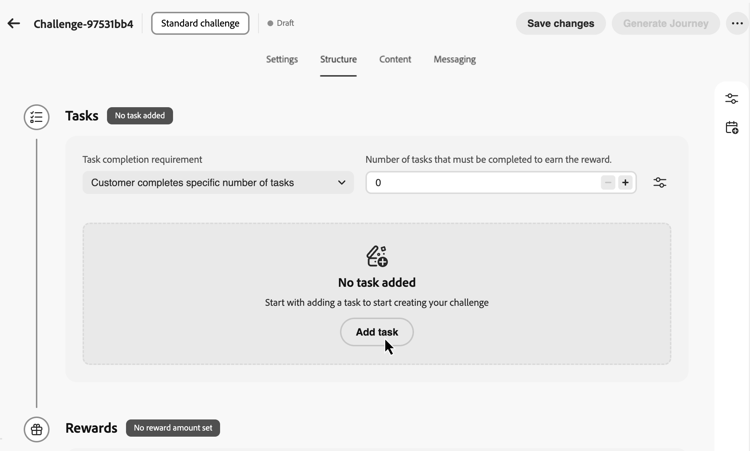This screenshot has height=451, width=750.
Task: Click the sliders icon beside the task number field
Action: (660, 182)
